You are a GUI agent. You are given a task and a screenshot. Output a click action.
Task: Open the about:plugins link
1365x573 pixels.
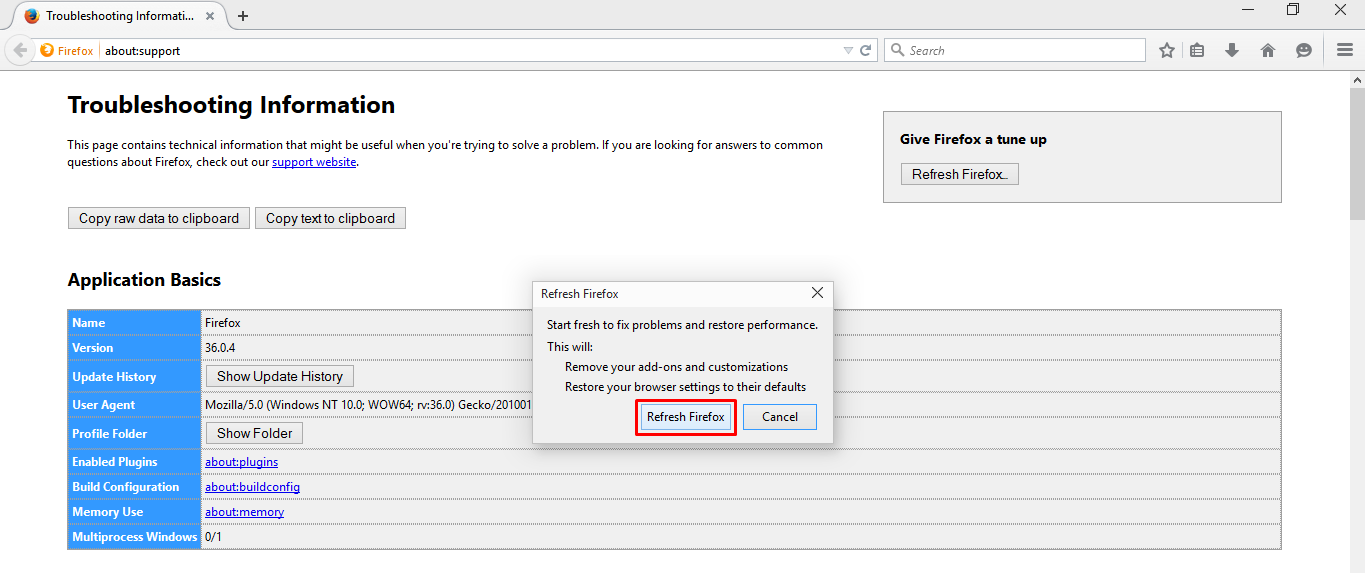(241, 462)
